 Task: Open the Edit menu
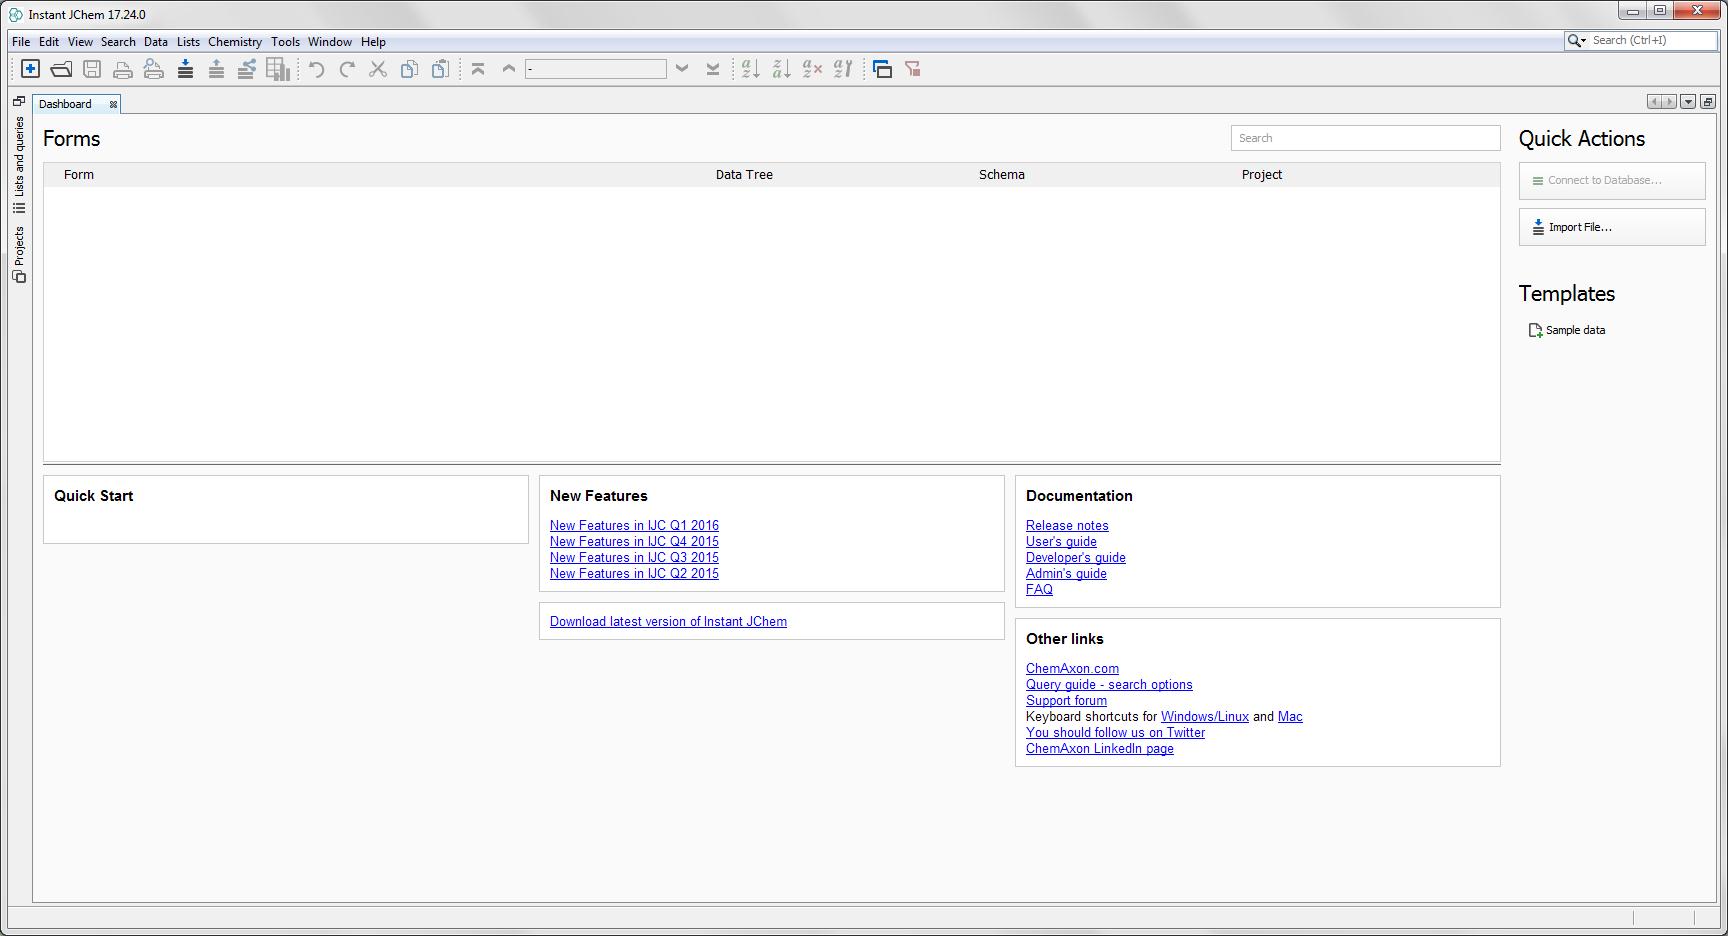coord(49,42)
